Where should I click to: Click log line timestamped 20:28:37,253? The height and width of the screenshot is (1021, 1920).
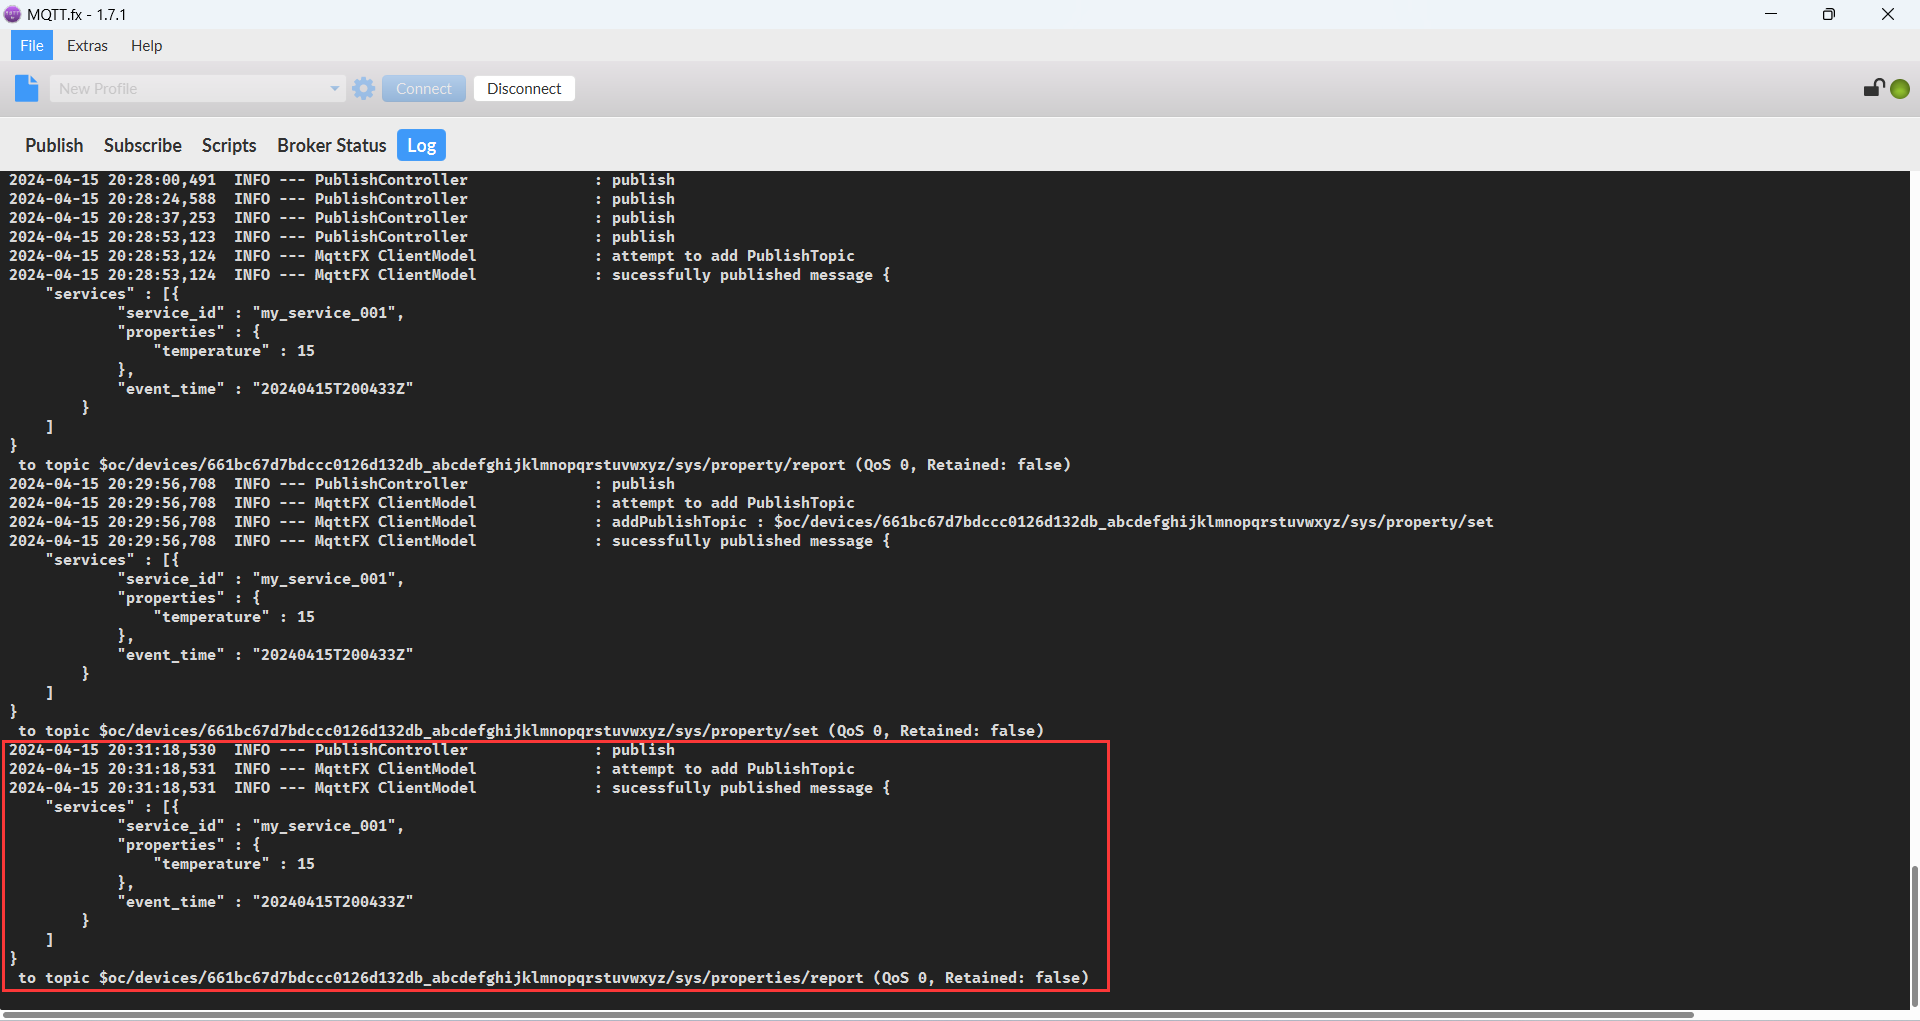pos(342,218)
